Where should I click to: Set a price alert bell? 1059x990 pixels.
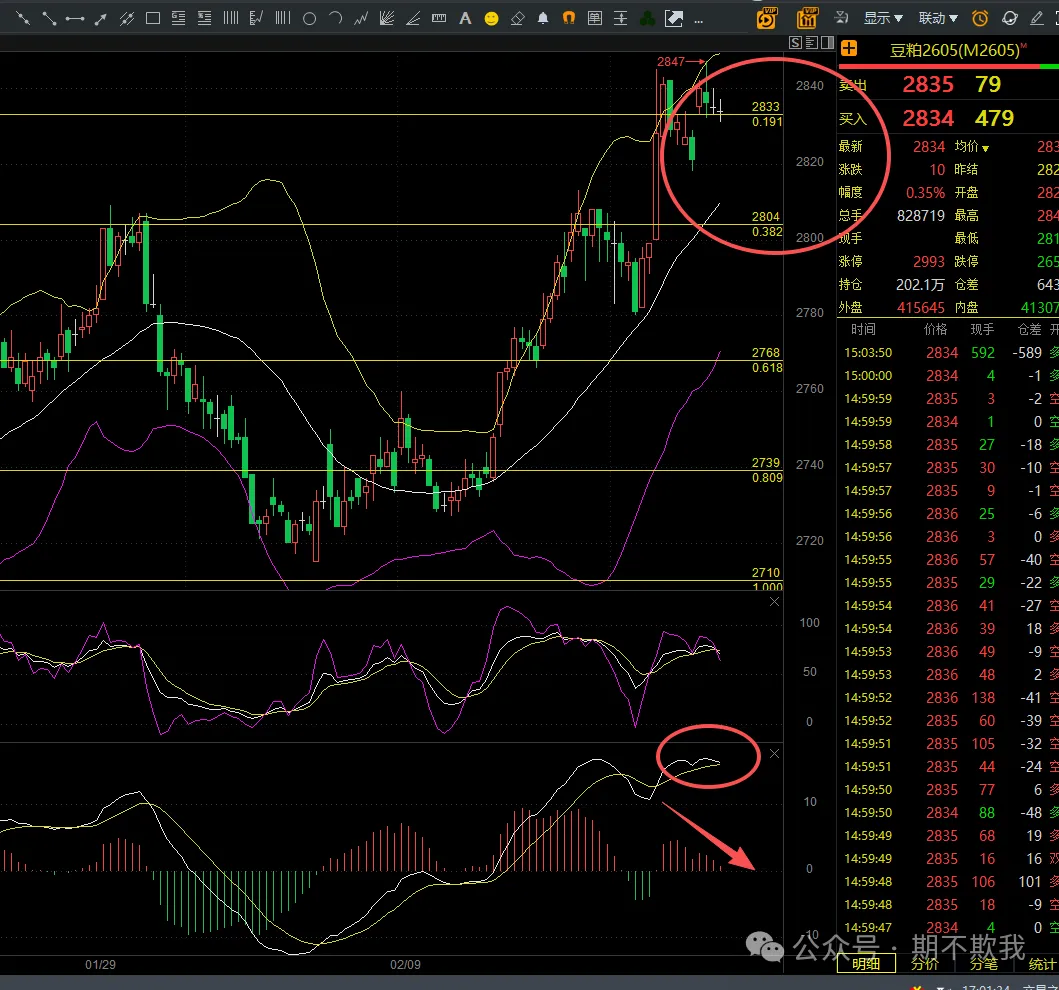543,19
